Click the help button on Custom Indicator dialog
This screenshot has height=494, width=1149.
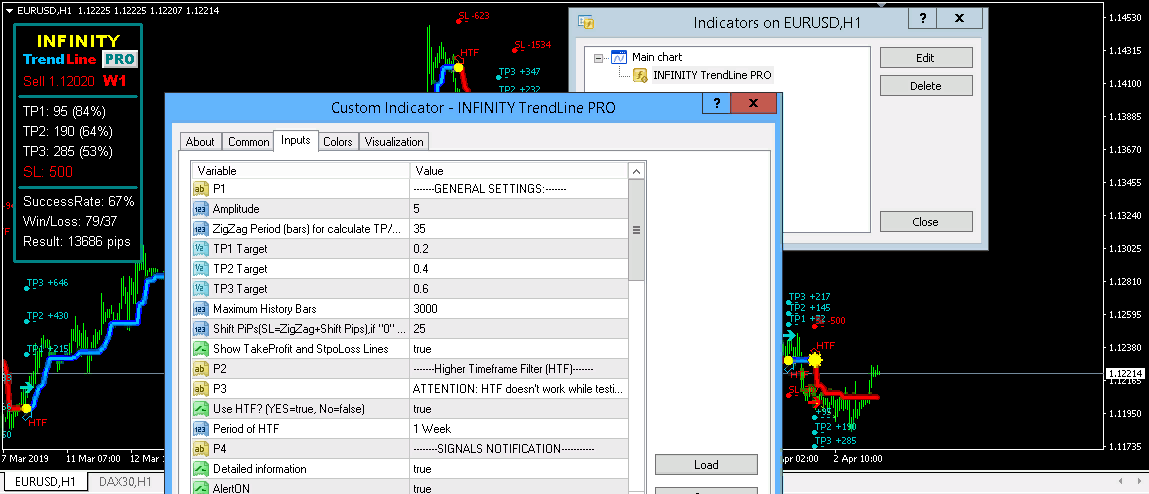click(716, 104)
